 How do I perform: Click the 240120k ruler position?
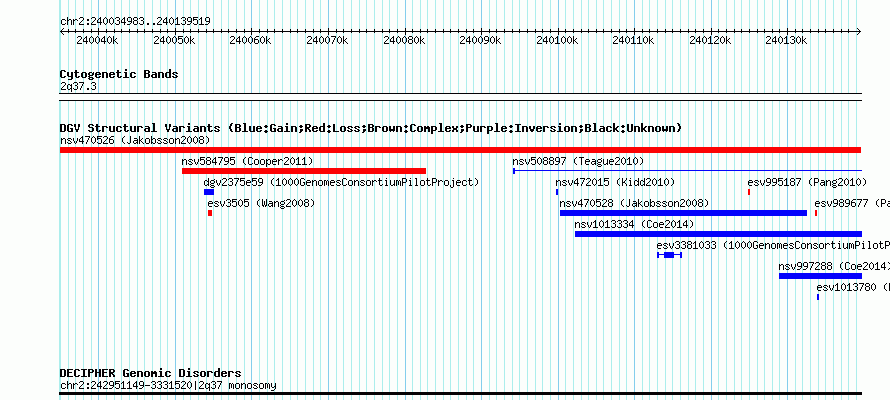coord(711,40)
